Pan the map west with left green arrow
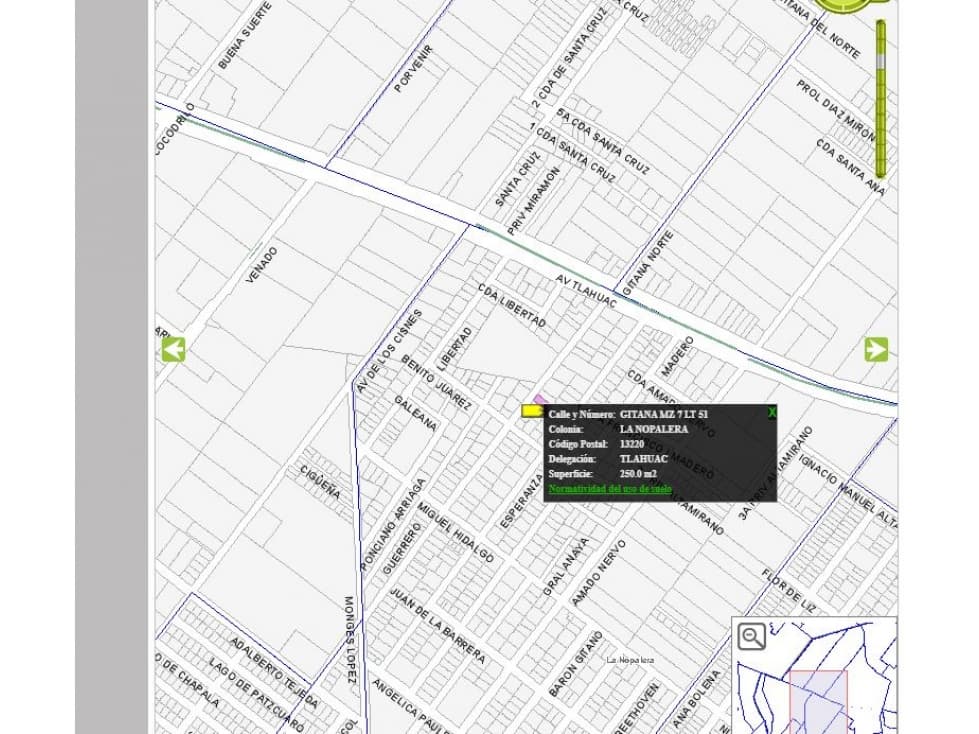 (174, 350)
